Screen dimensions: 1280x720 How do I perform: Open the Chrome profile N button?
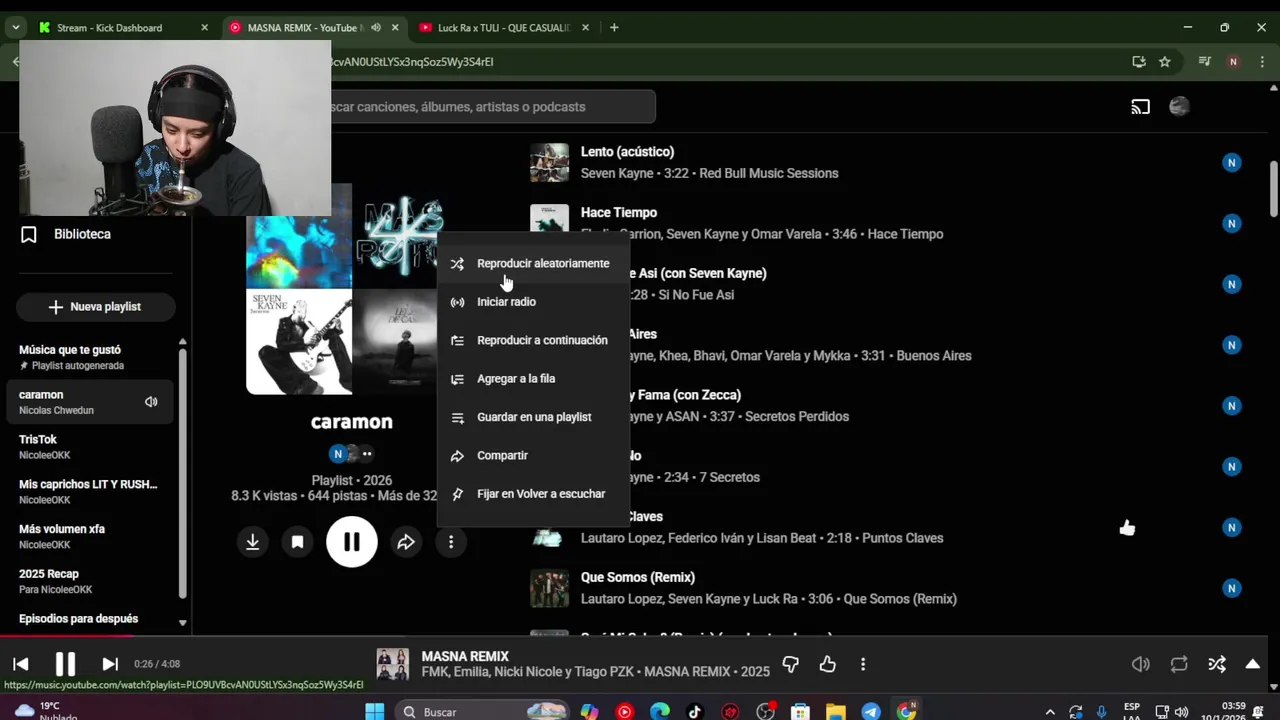click(x=1233, y=62)
